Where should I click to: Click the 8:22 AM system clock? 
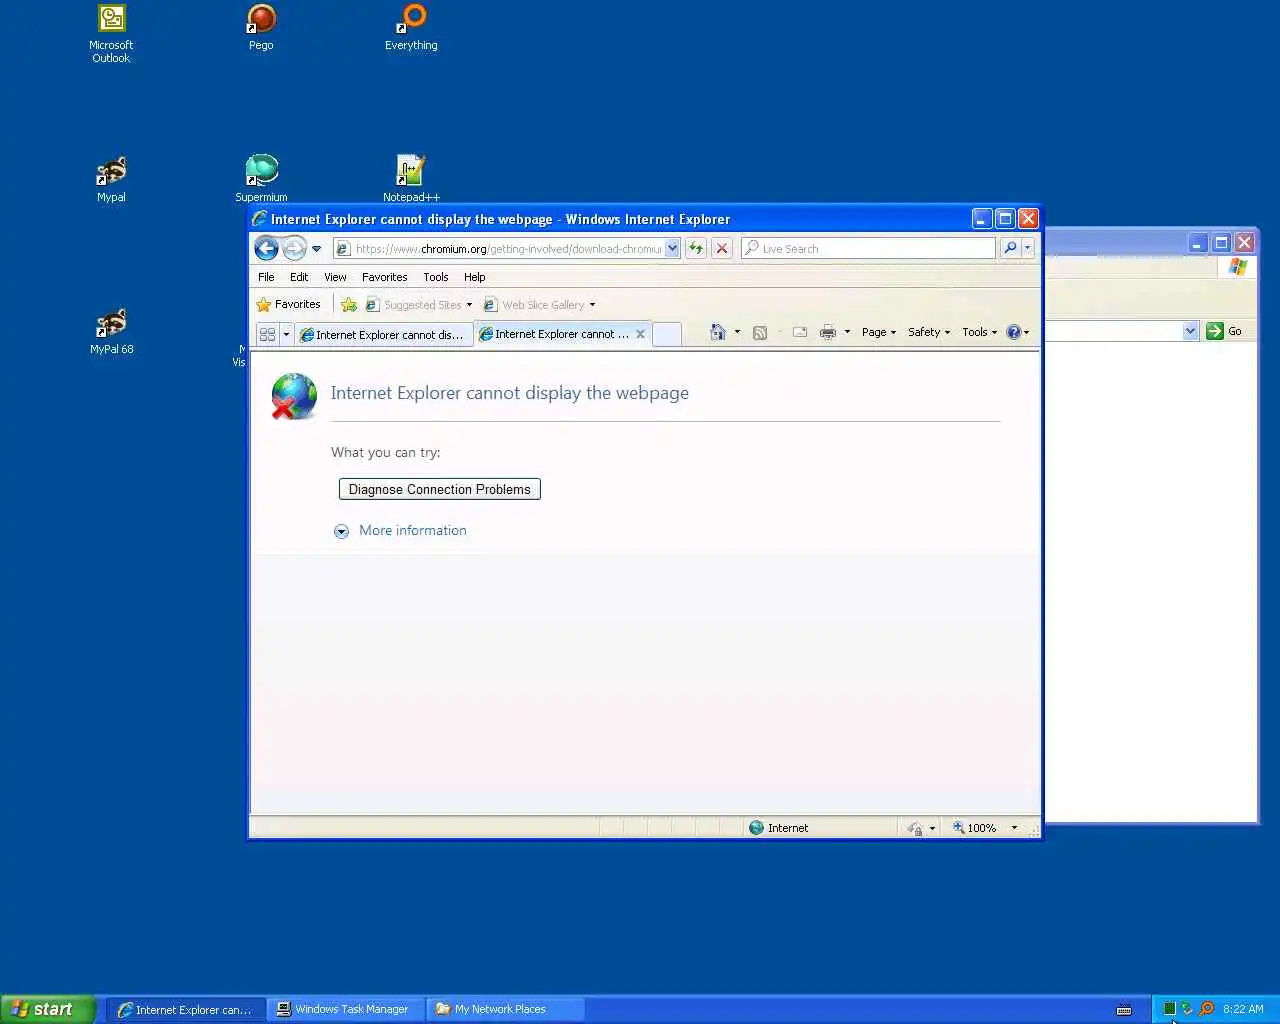click(x=1243, y=1009)
